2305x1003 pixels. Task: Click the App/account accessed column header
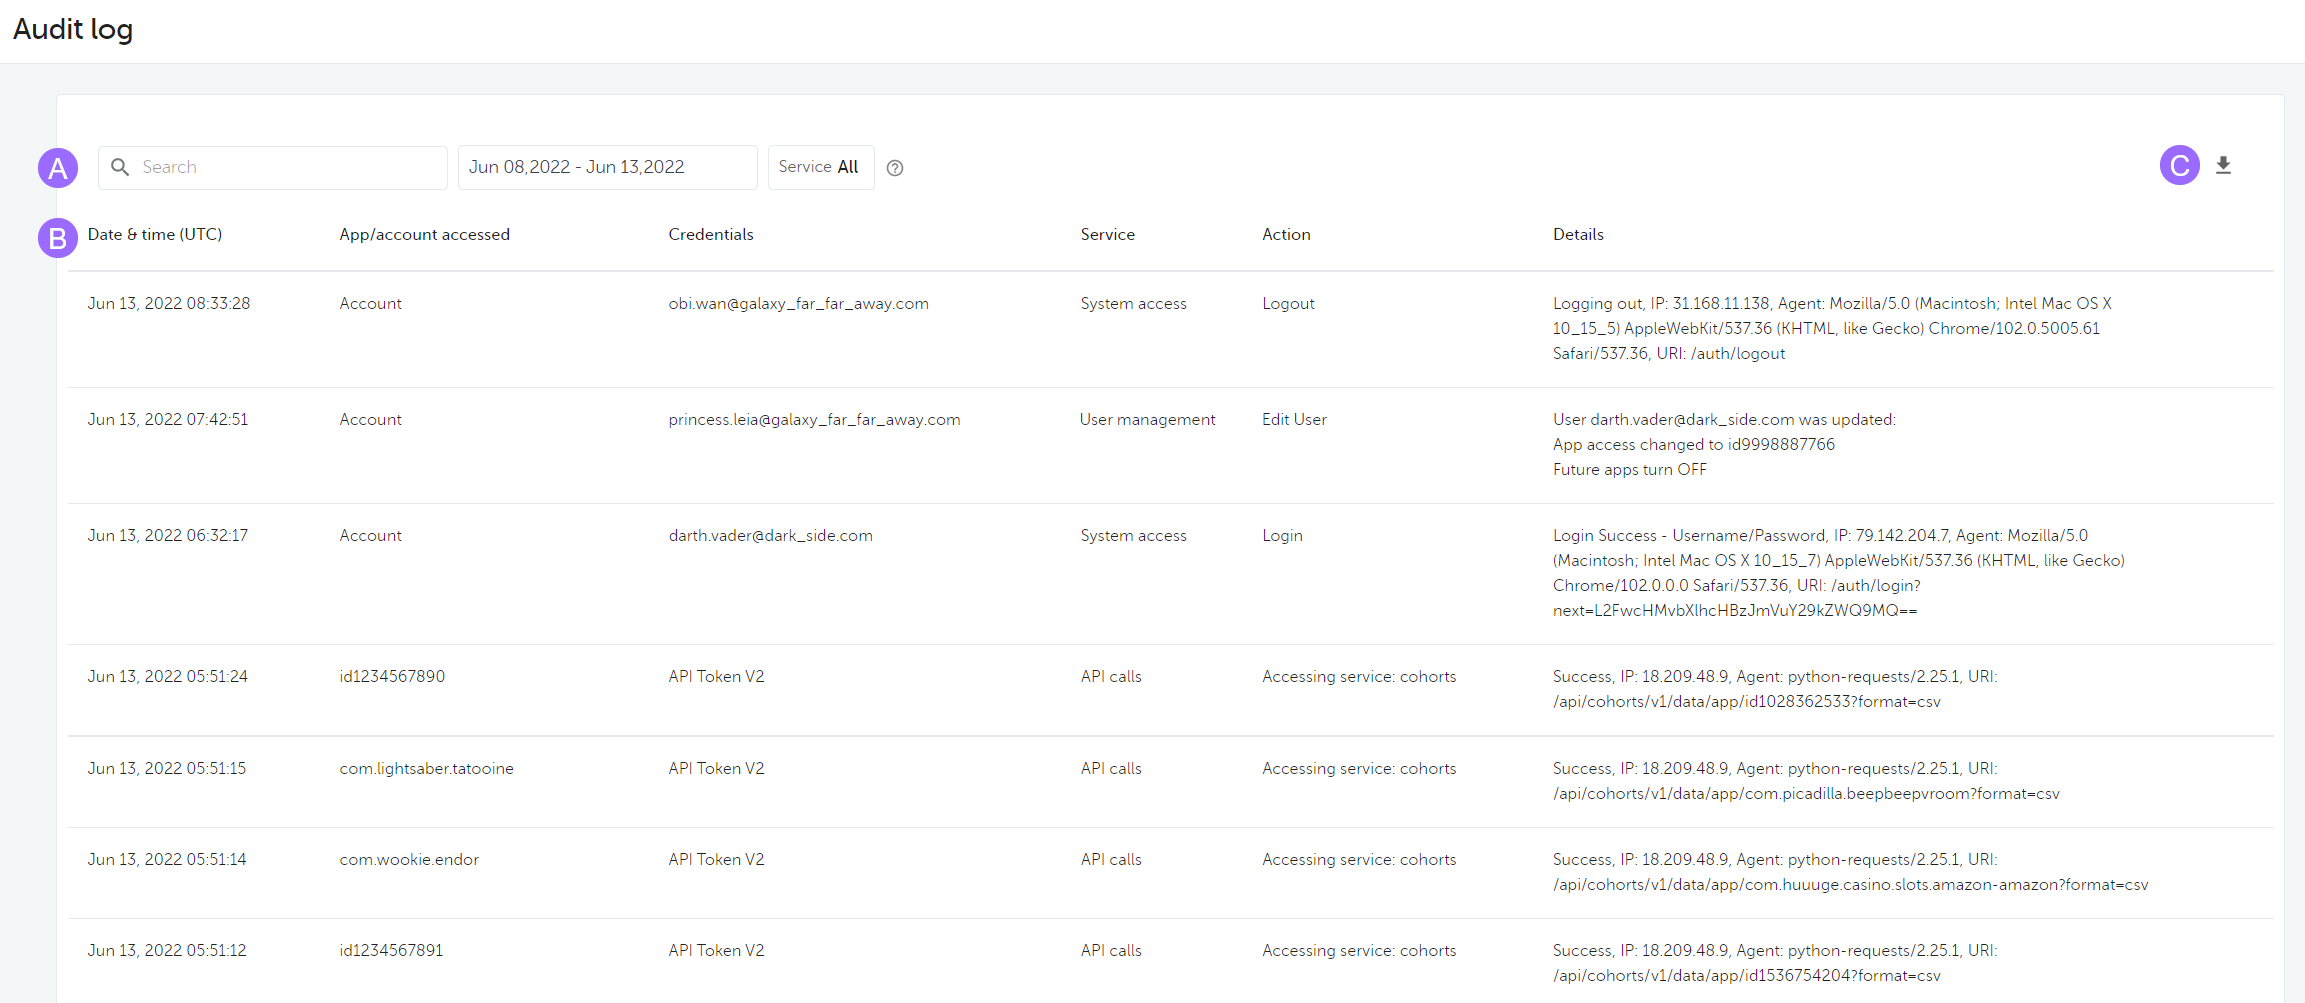[x=424, y=234]
